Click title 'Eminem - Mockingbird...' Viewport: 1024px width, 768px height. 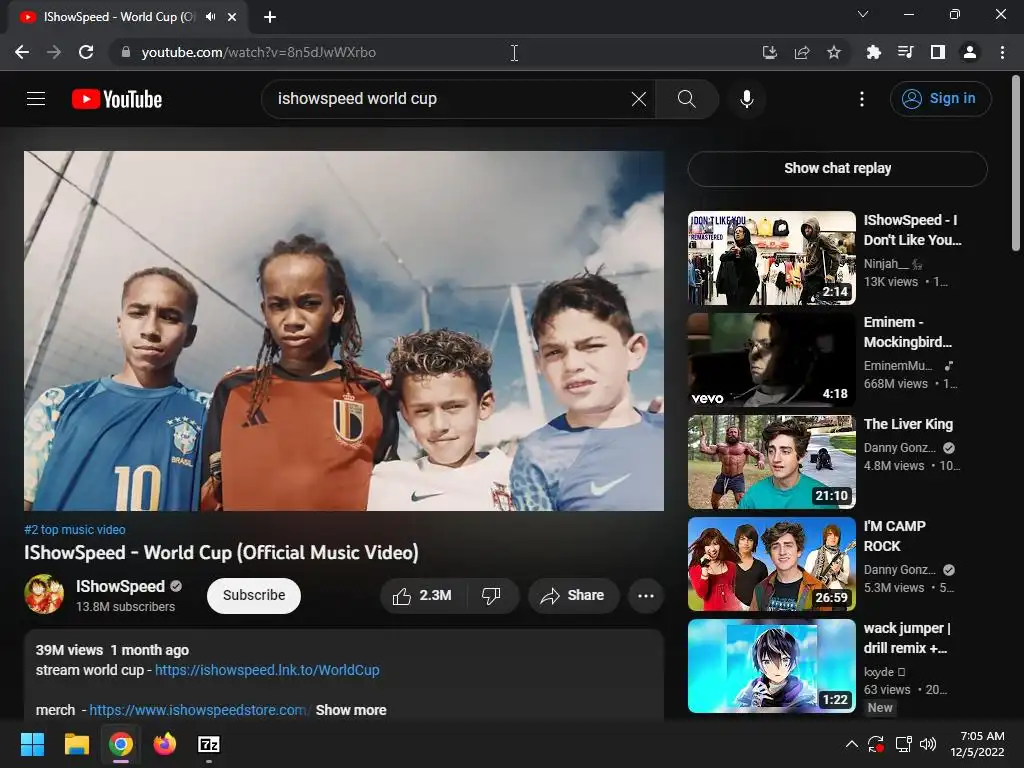(x=908, y=332)
